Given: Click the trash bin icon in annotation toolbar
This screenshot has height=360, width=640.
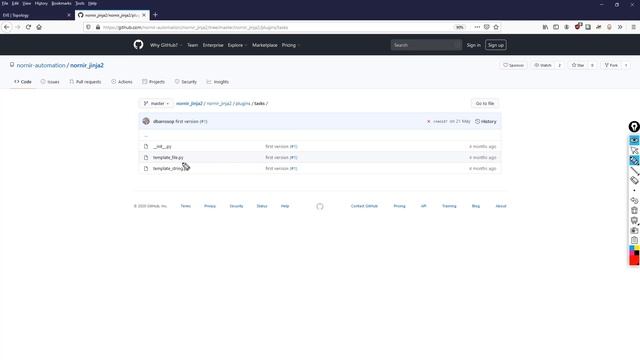Looking at the screenshot, I should [x=634, y=210].
